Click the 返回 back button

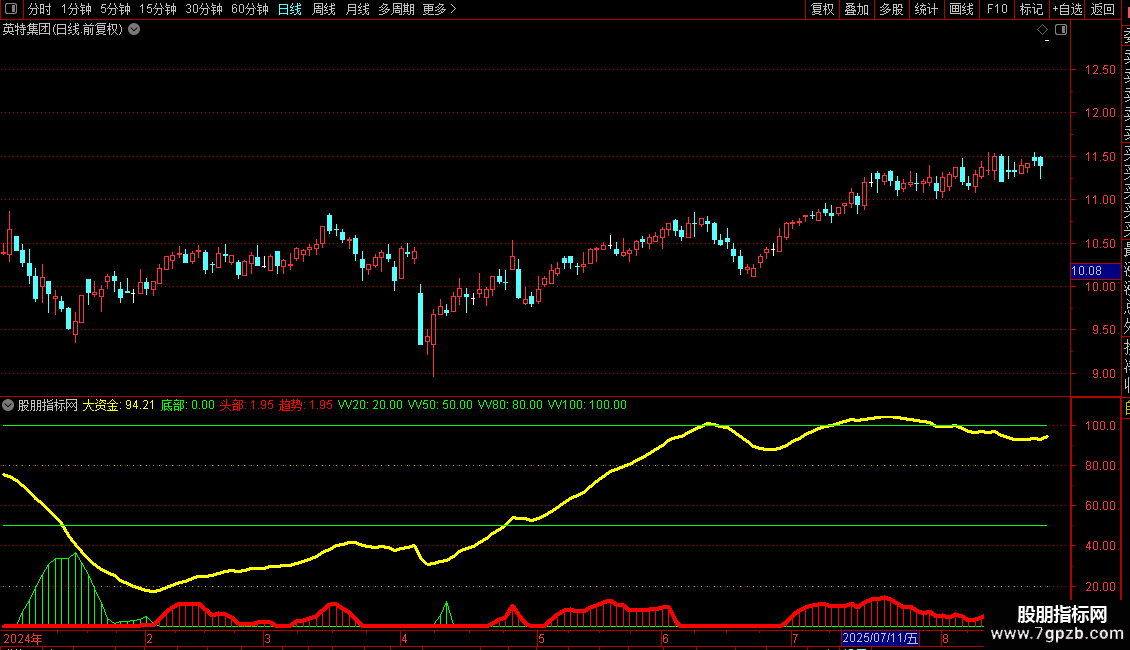(x=1103, y=9)
